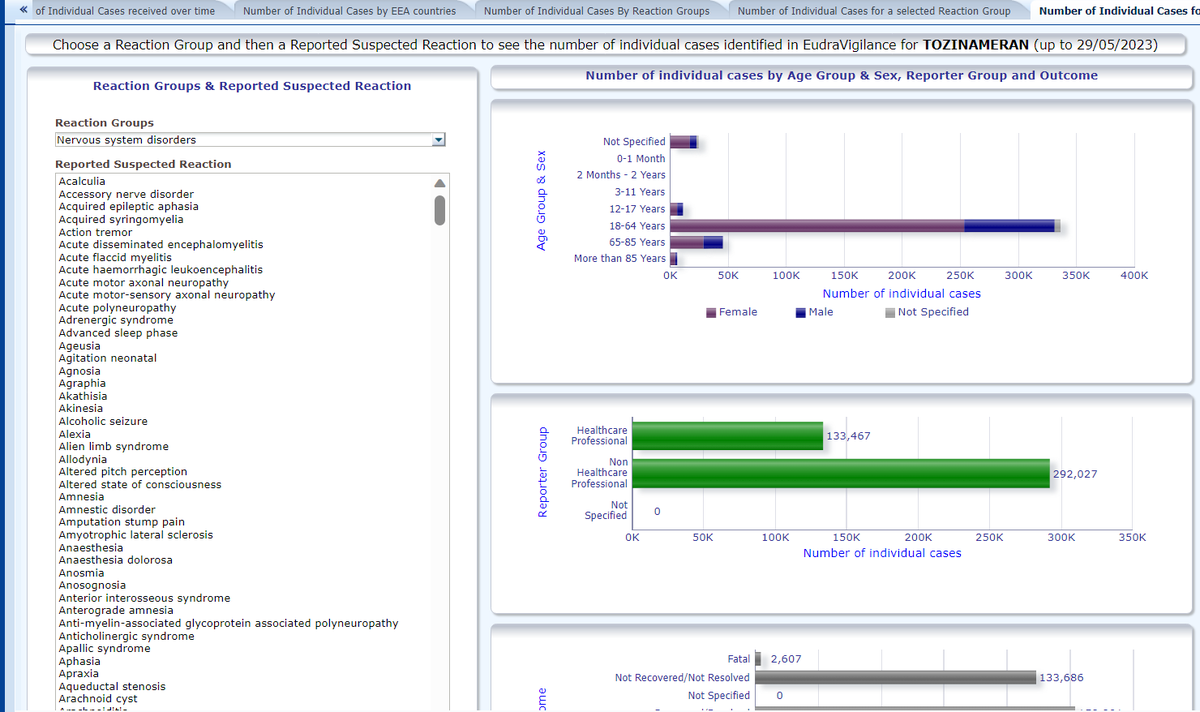Open the Reaction Groups dropdown arrow
The width and height of the screenshot is (1200, 712).
(437, 140)
